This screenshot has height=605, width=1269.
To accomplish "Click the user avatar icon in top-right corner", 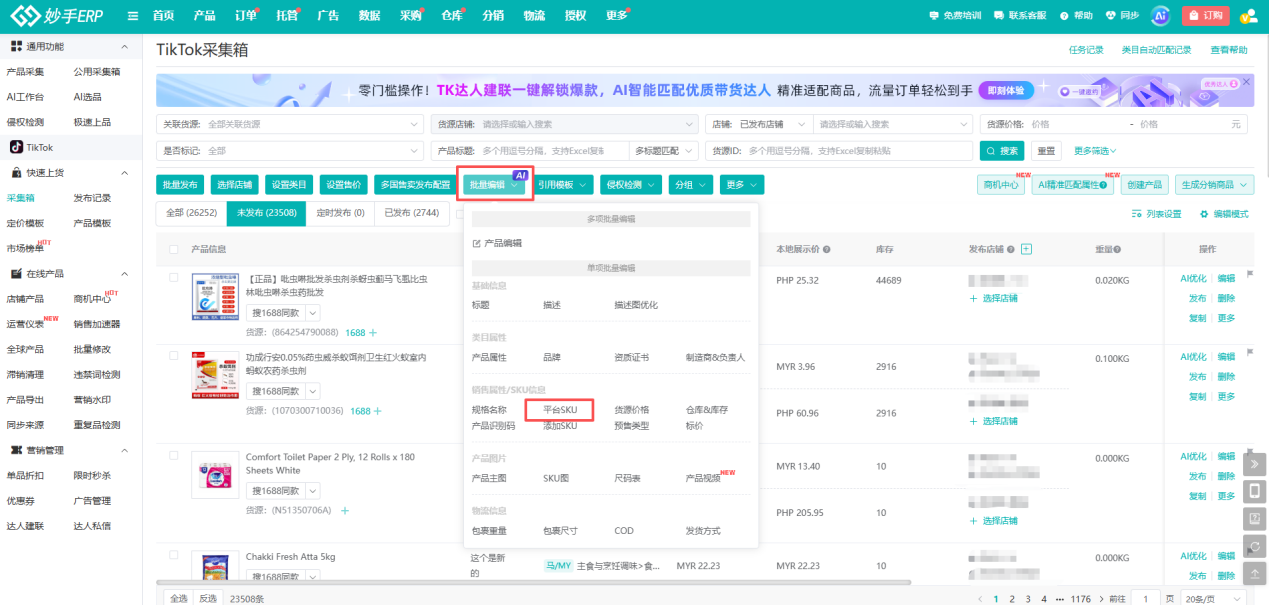I will point(1248,16).
